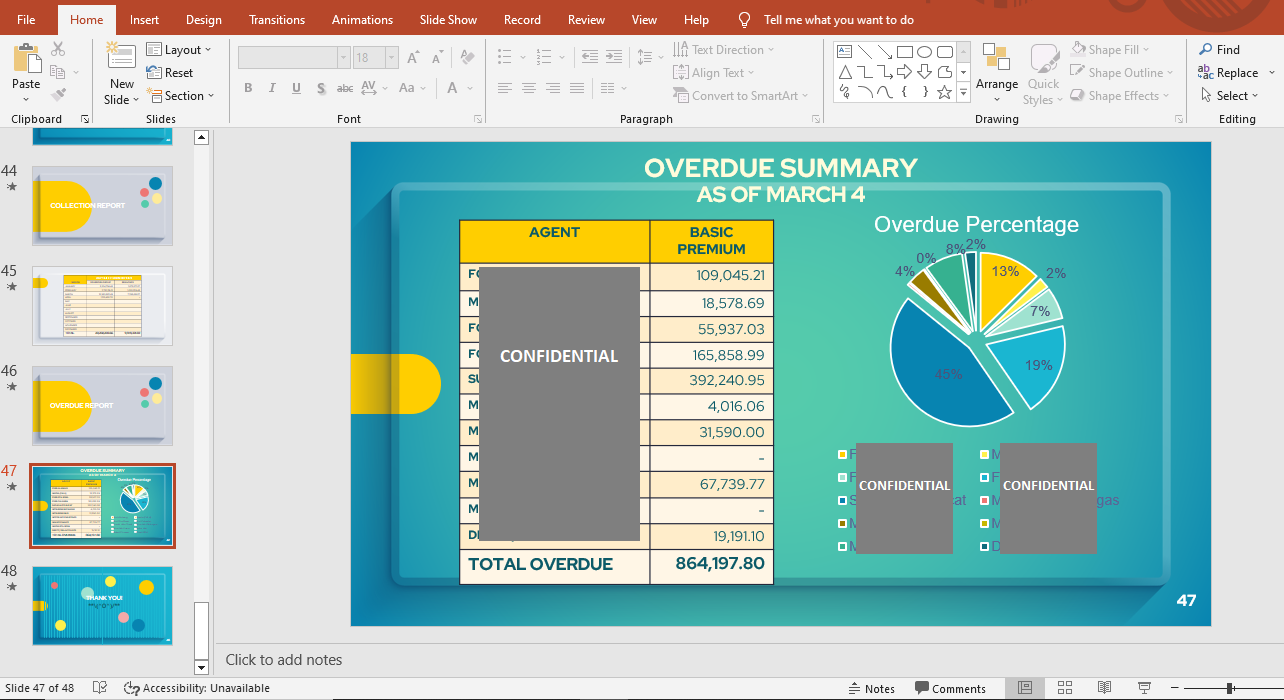Image resolution: width=1284 pixels, height=700 pixels.
Task: Switch to the Animations tab
Action: point(362,20)
